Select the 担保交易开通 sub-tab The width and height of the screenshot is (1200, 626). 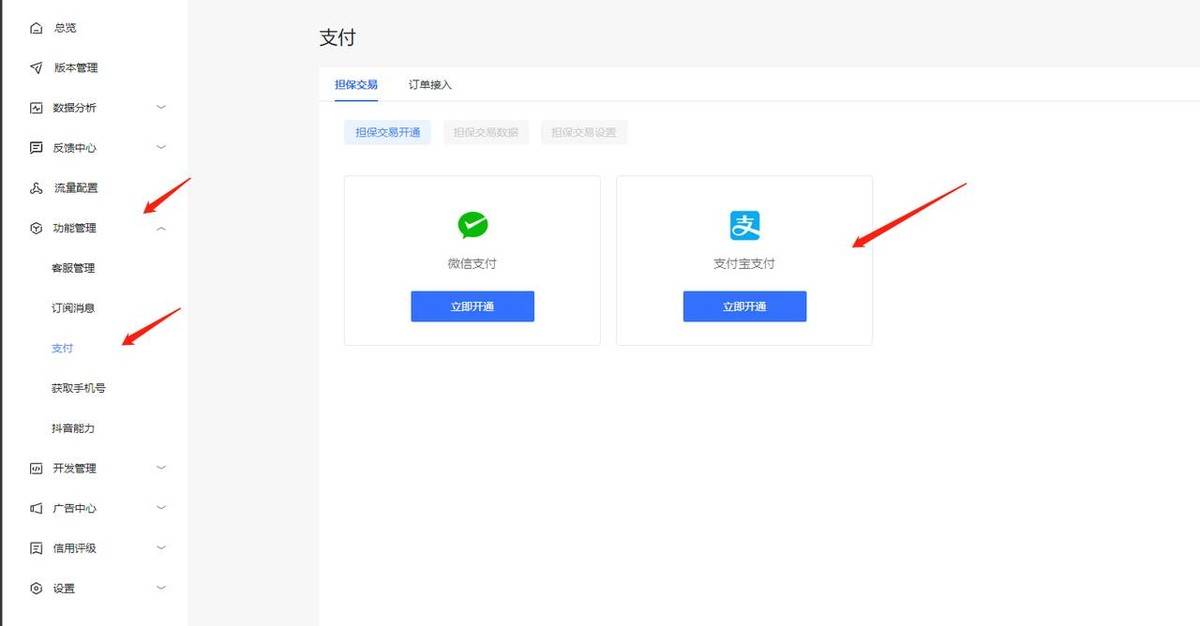pyautogui.click(x=387, y=132)
